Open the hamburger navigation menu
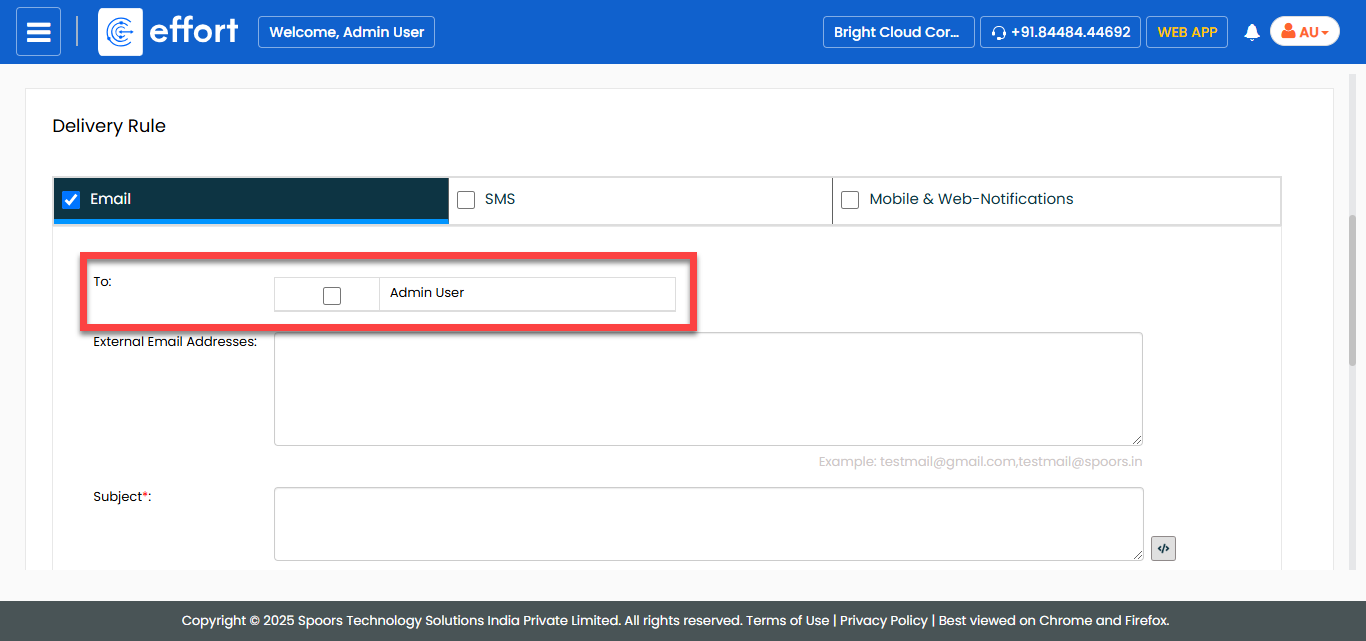This screenshot has width=1366, height=641. pyautogui.click(x=38, y=32)
